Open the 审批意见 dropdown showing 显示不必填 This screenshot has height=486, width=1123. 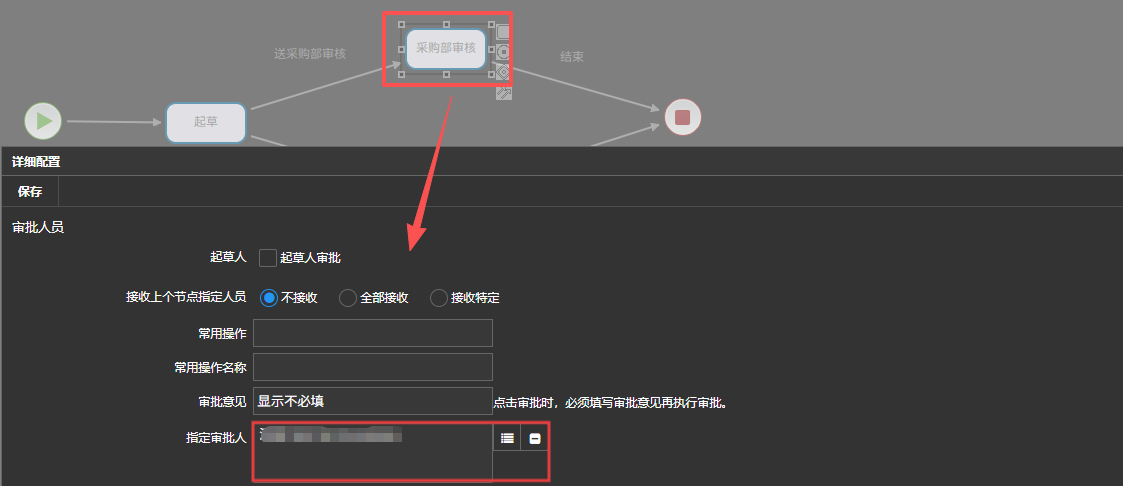tap(373, 401)
